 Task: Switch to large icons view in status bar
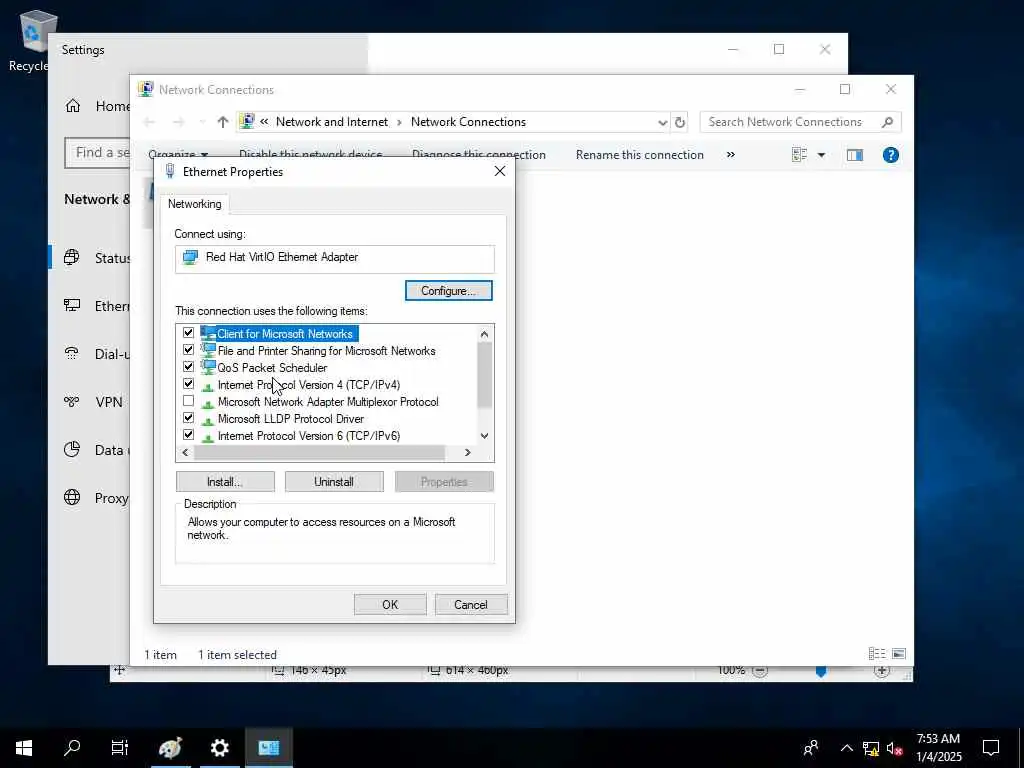[x=899, y=654]
